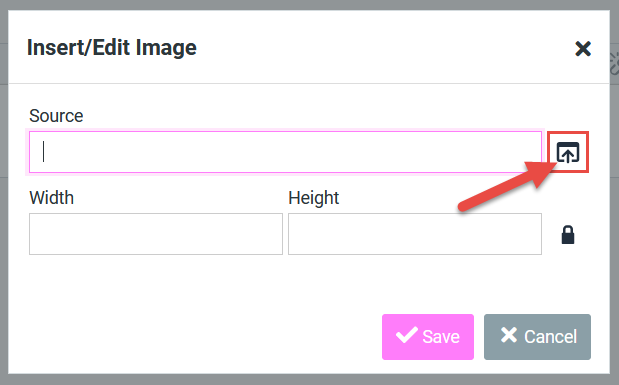The image size is (619, 385).
Task: Close the Insert/Edit Image dialog with X
Action: [x=583, y=49]
